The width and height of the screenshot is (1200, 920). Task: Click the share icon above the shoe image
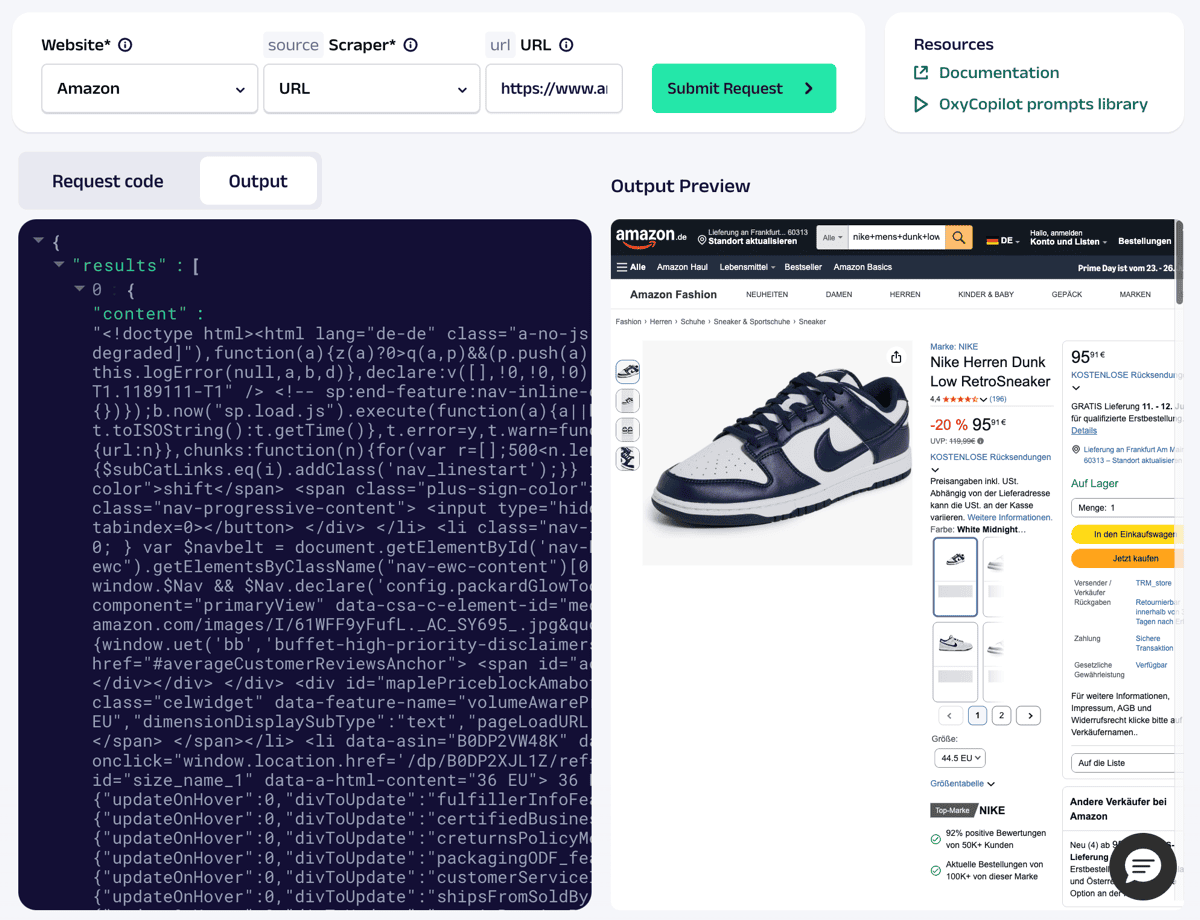pyautogui.click(x=896, y=357)
